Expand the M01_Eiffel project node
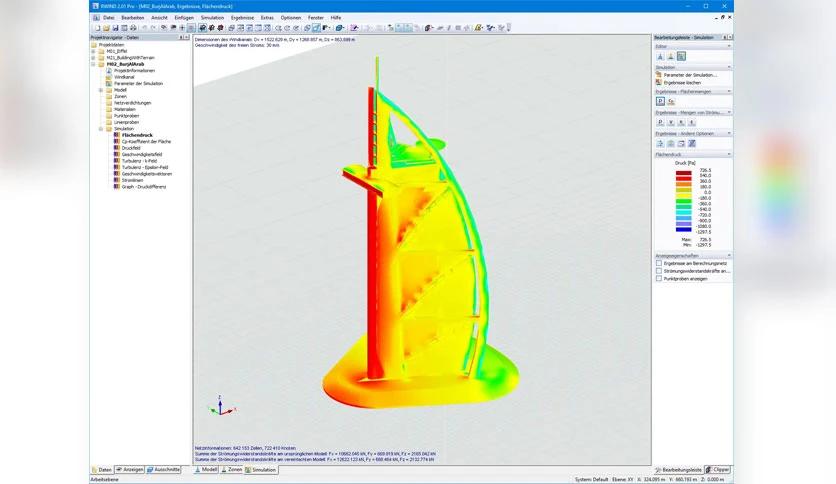 [94, 51]
